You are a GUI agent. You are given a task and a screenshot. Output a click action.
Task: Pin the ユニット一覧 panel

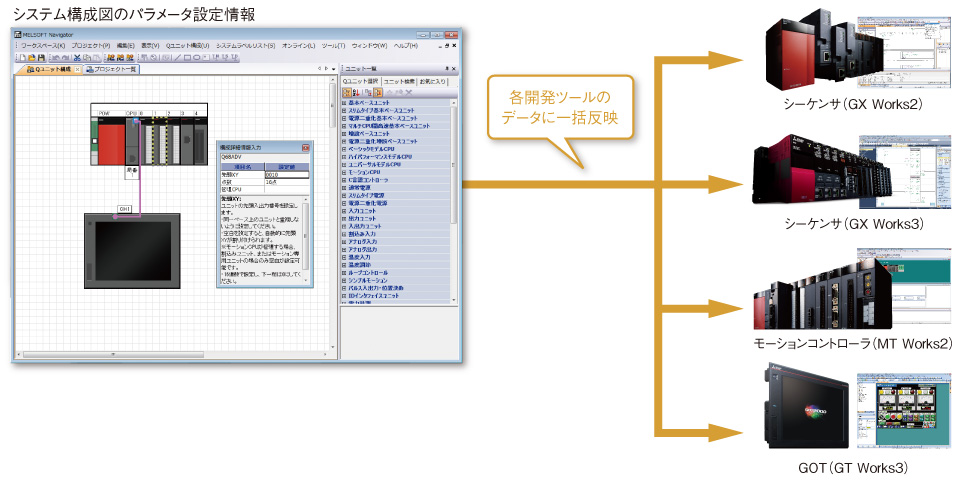[446, 69]
